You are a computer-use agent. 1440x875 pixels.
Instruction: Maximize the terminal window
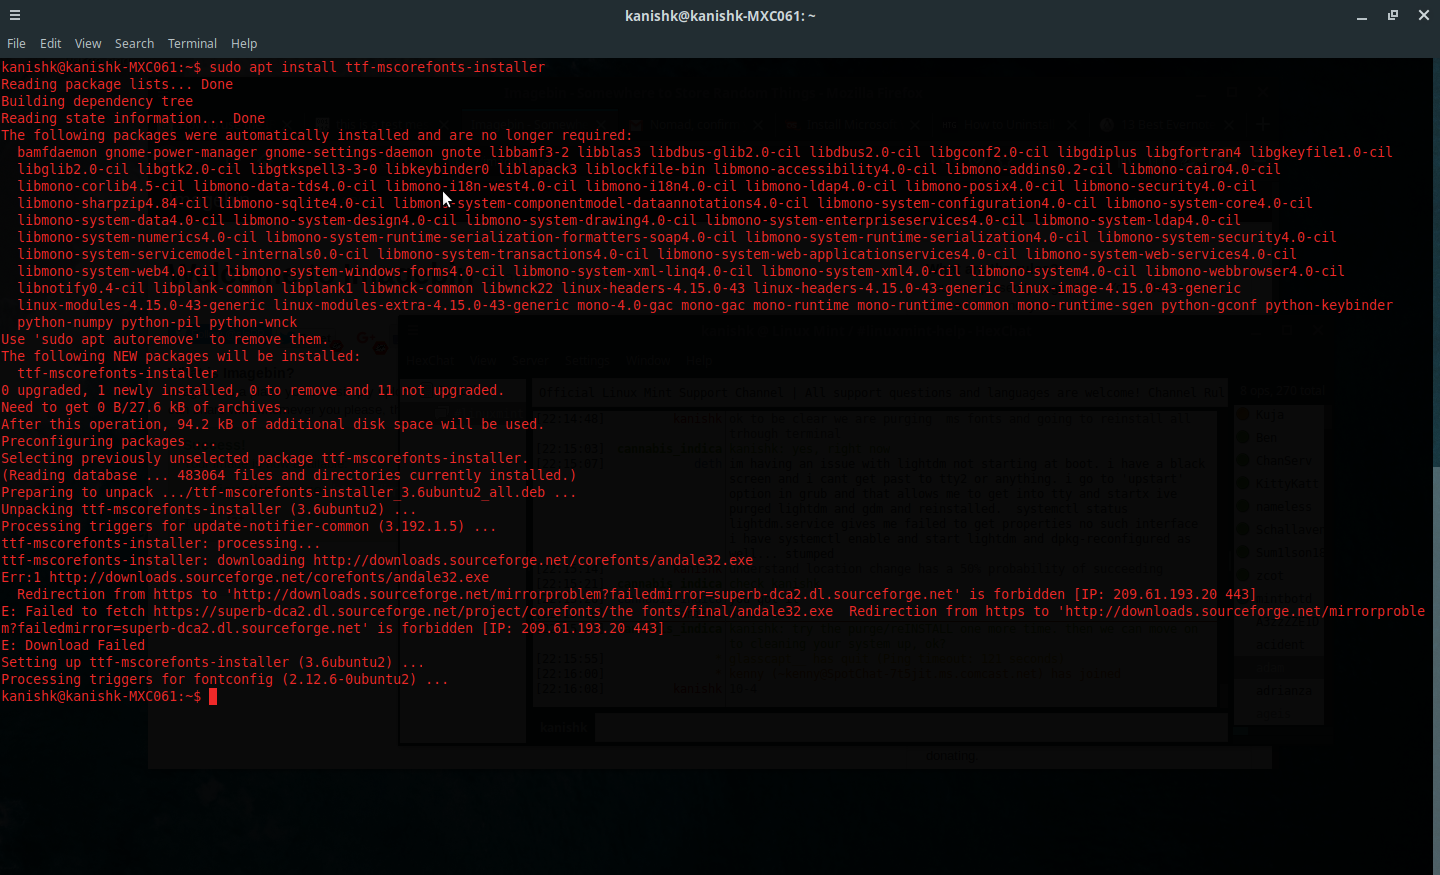coord(1393,16)
